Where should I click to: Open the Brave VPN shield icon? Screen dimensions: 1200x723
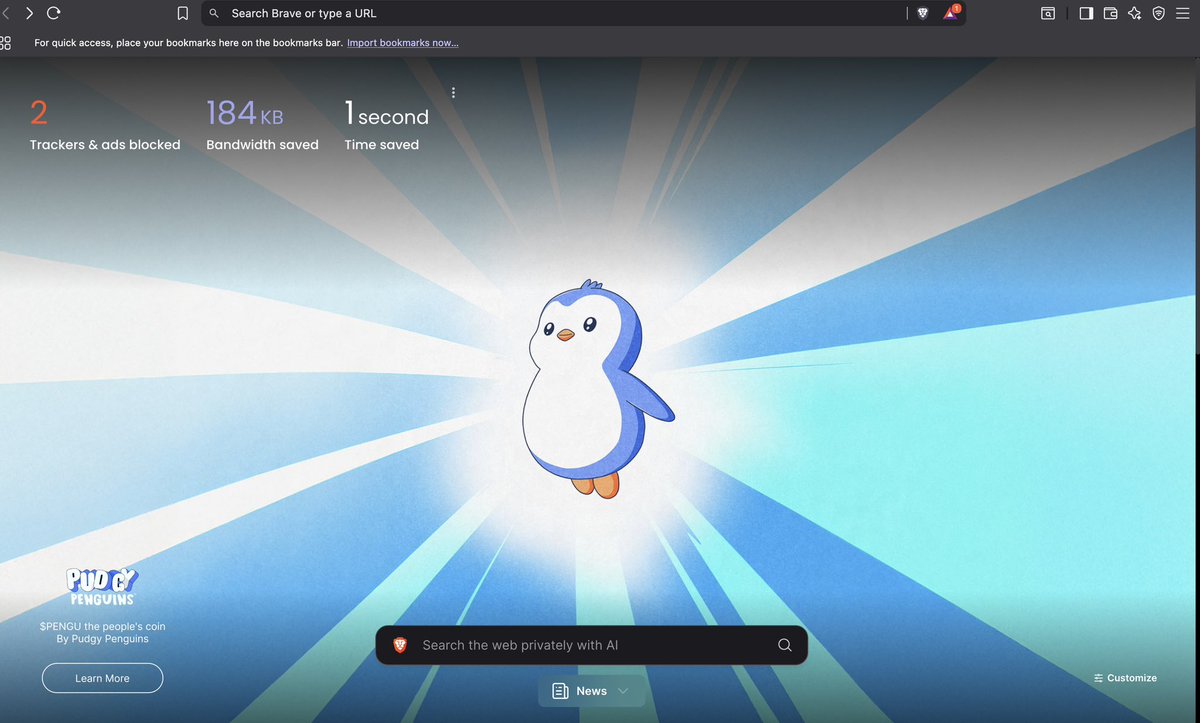click(x=1159, y=13)
